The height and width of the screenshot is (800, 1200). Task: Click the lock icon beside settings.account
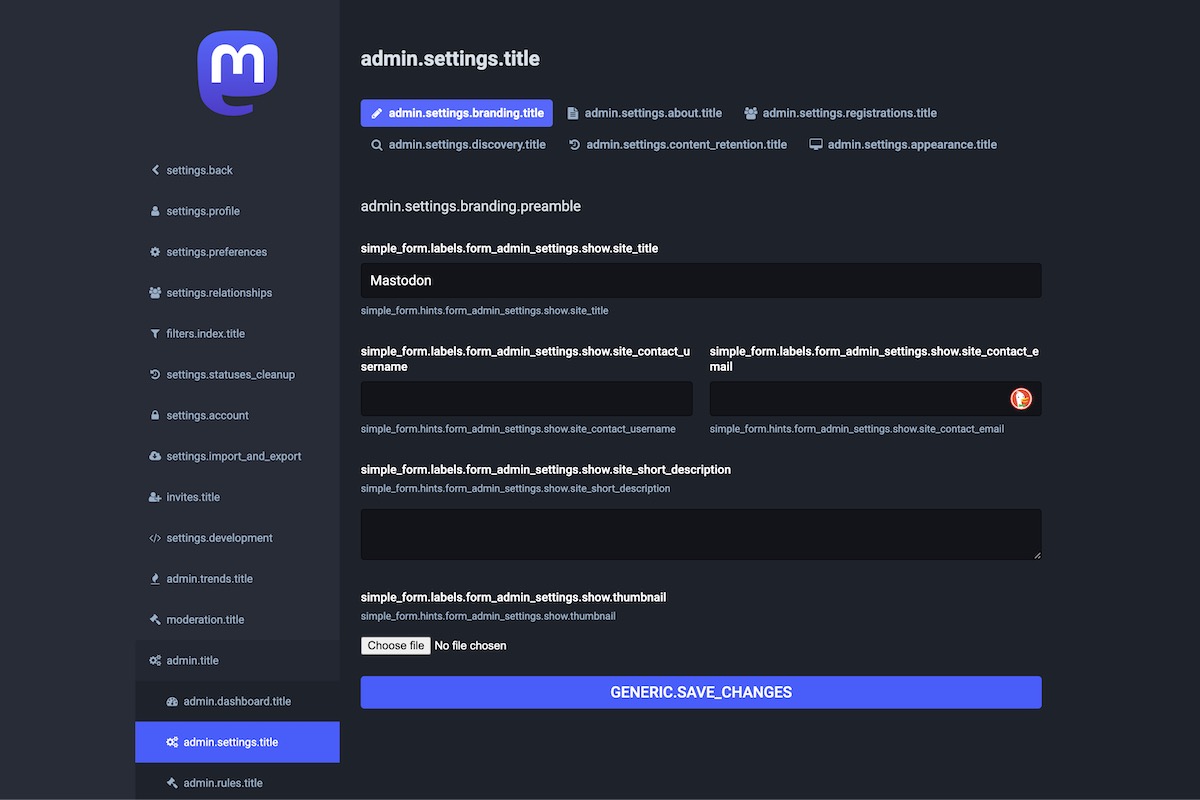(x=155, y=416)
